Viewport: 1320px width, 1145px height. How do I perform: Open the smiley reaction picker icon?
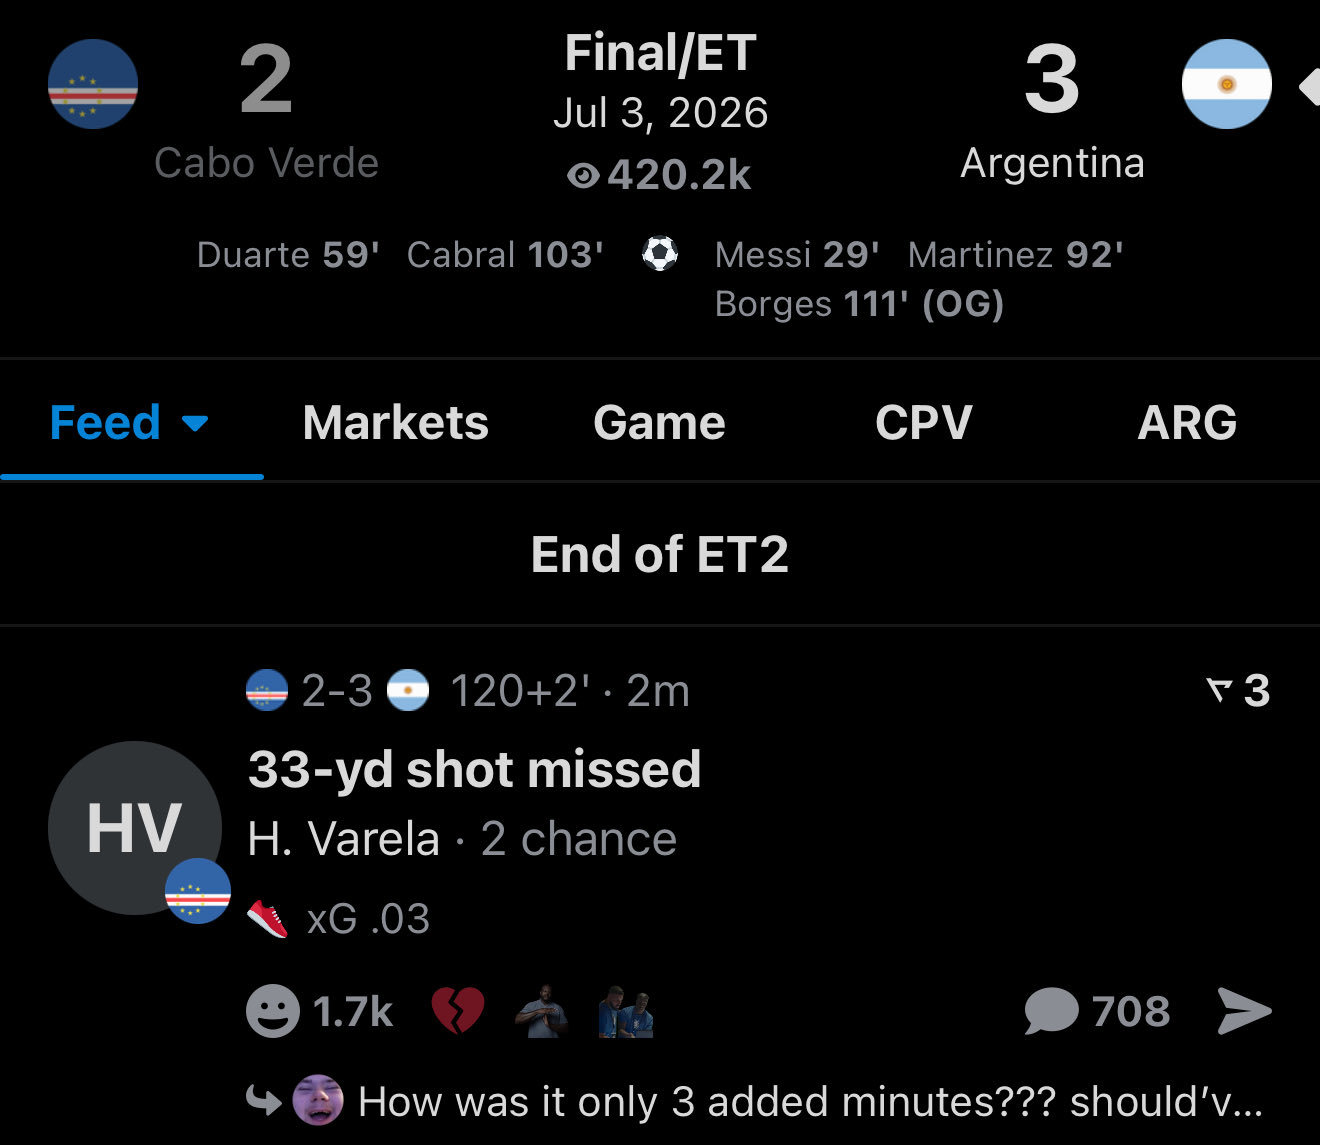[272, 1011]
